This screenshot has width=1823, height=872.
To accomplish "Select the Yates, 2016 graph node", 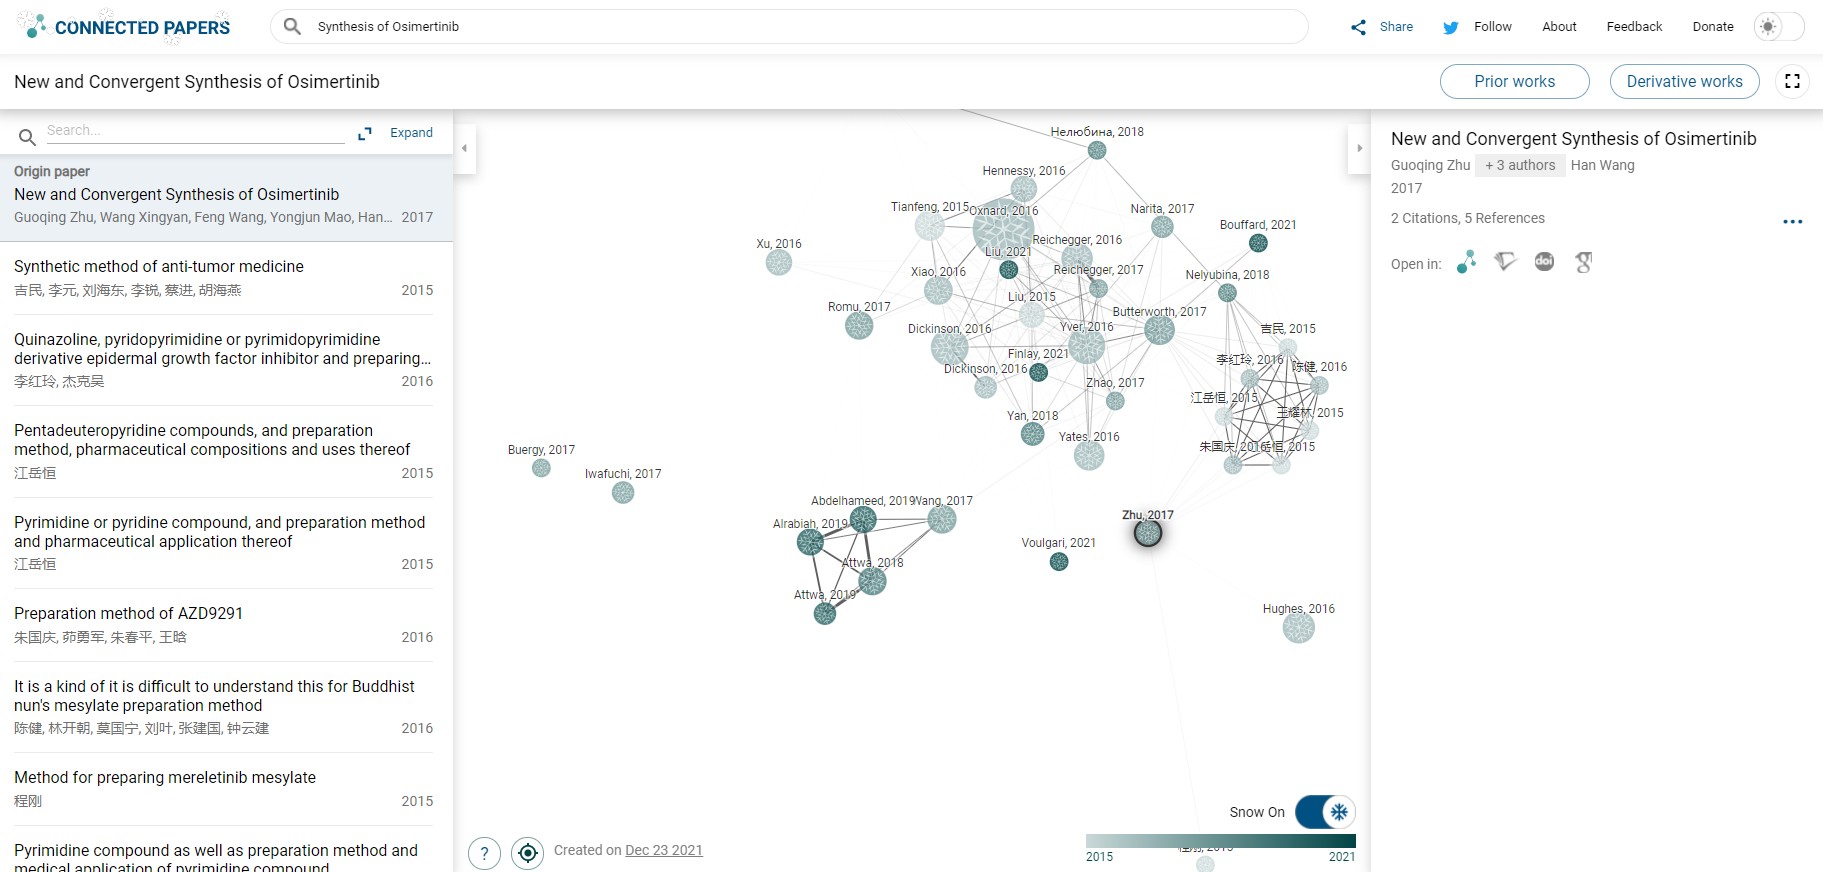I will click(x=1089, y=456).
